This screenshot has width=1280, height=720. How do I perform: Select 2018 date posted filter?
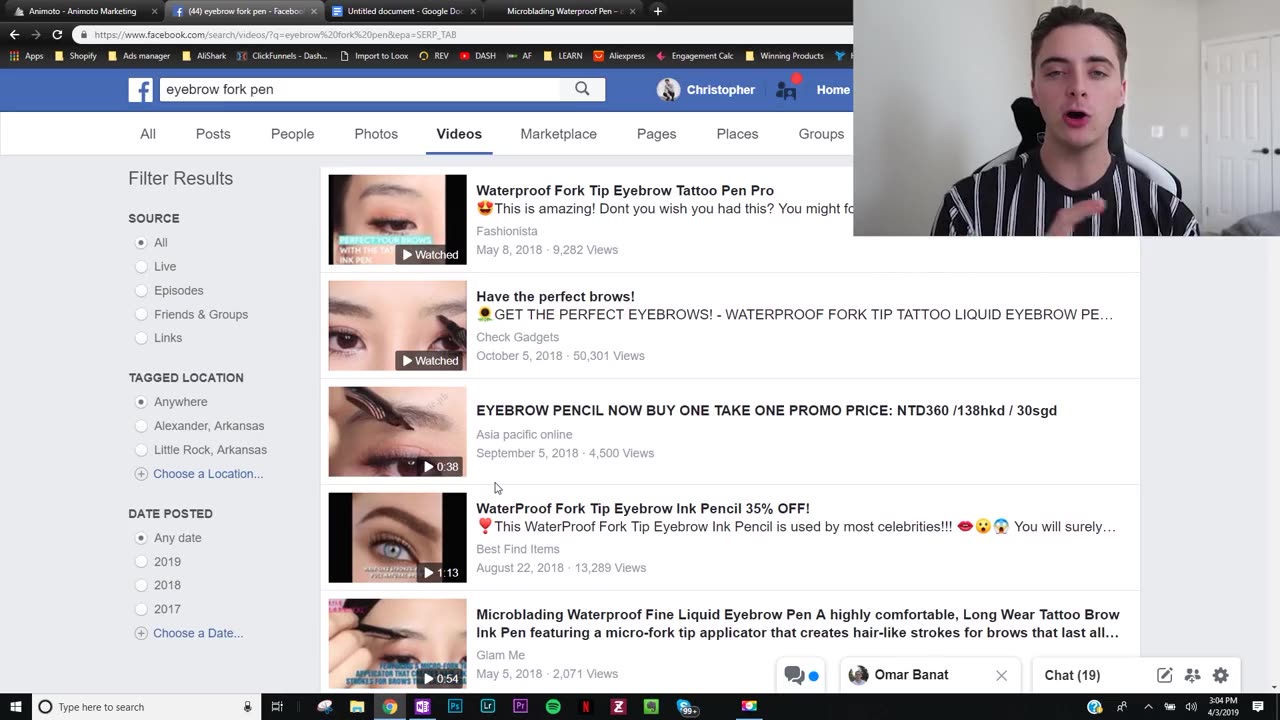pyautogui.click(x=141, y=586)
